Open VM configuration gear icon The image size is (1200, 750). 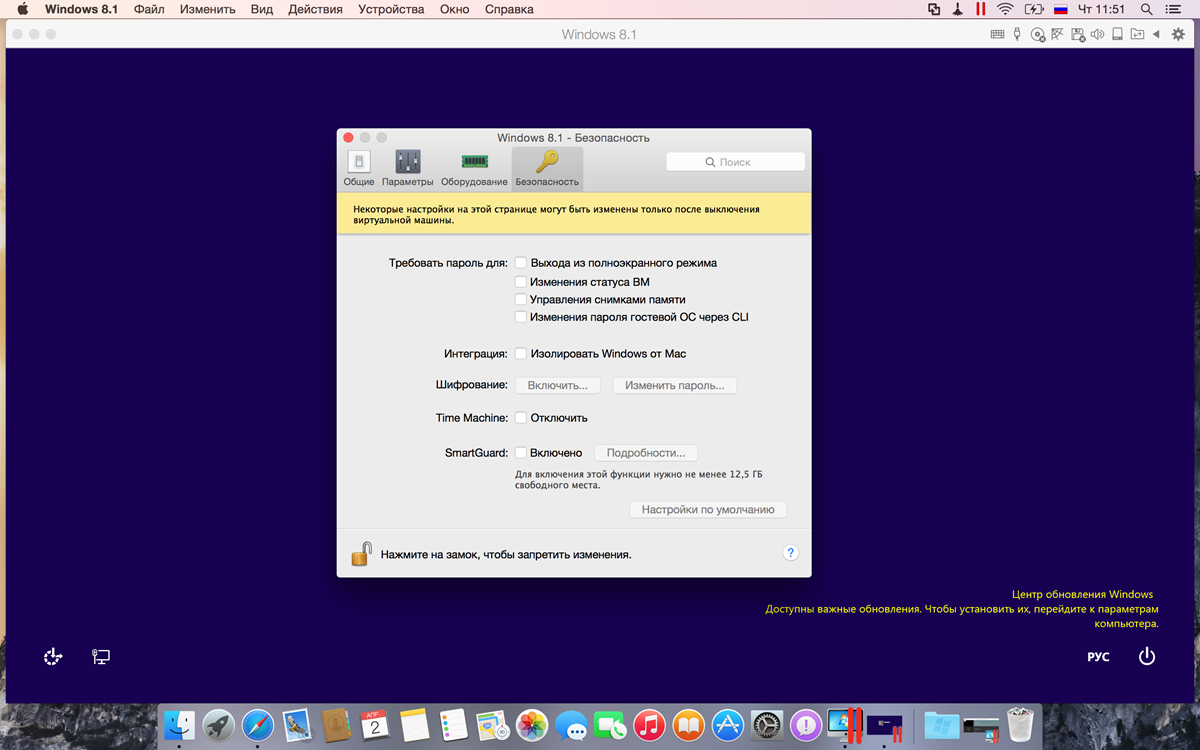pos(1178,34)
